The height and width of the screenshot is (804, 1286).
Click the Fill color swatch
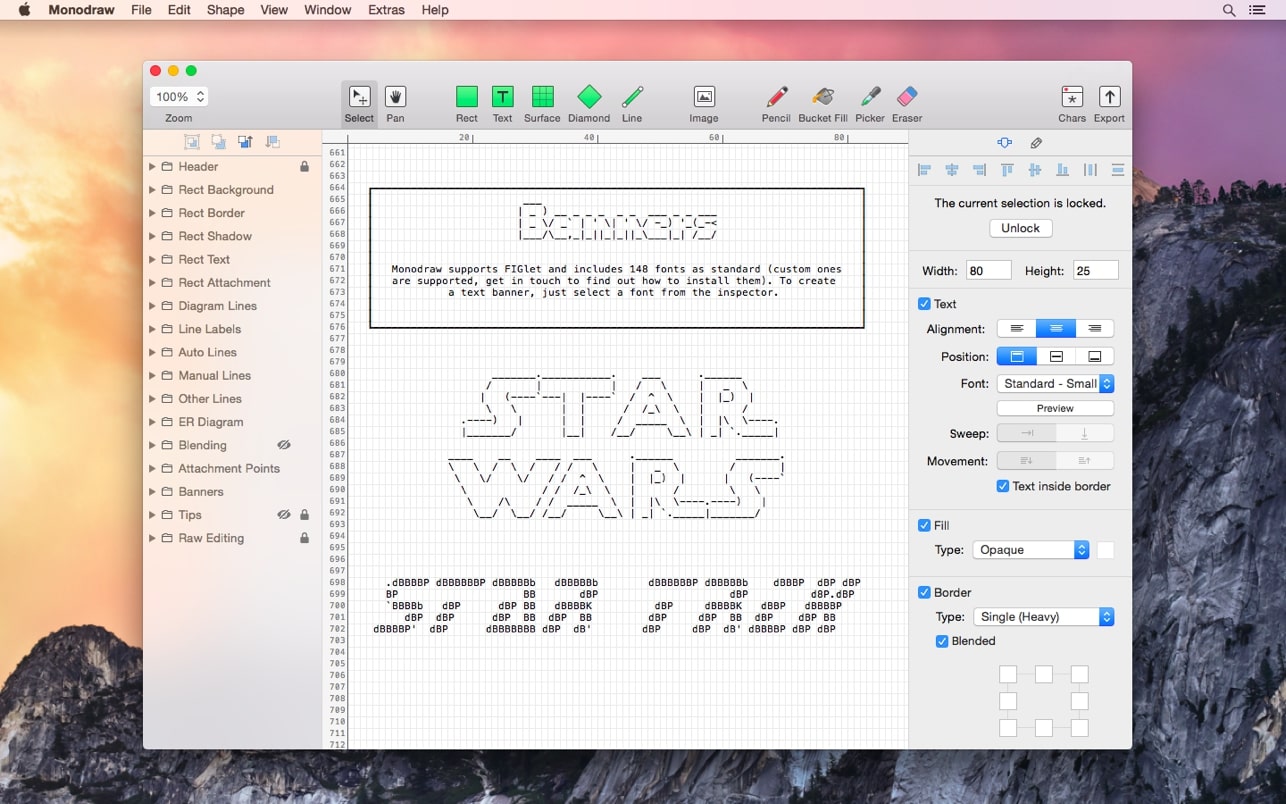pos(1105,549)
